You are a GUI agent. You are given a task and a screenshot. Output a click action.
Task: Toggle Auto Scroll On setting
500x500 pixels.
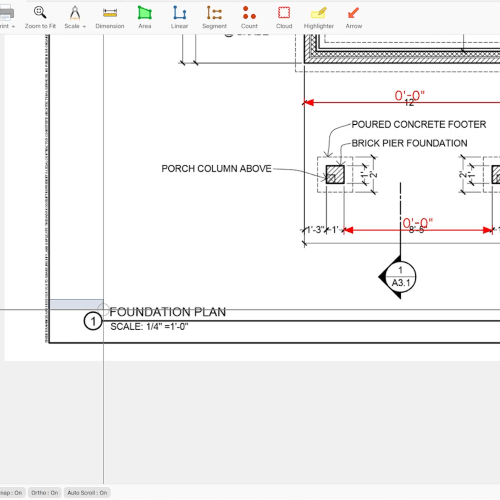pos(87,493)
